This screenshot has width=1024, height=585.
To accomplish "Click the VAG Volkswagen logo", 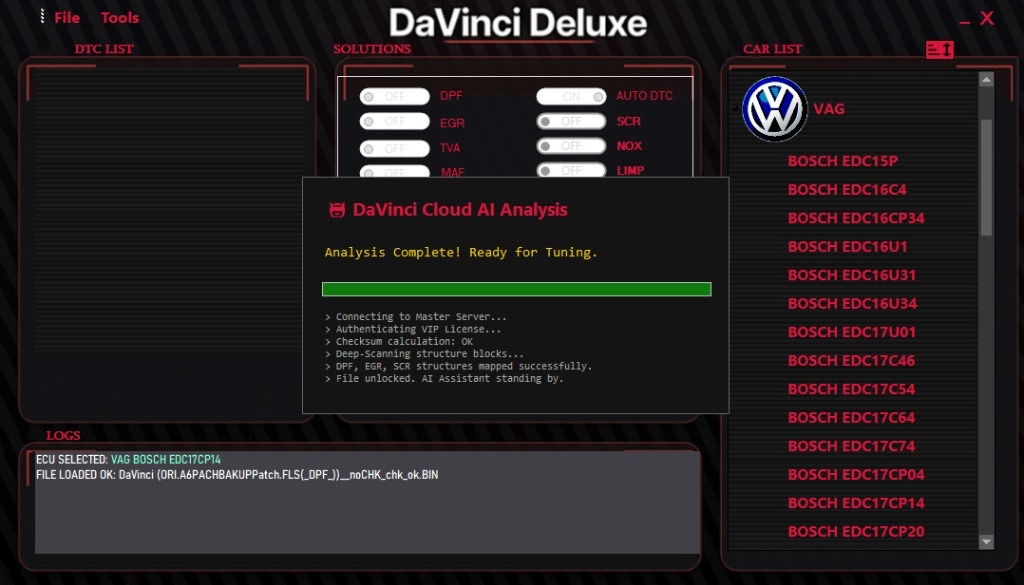I will [x=775, y=109].
